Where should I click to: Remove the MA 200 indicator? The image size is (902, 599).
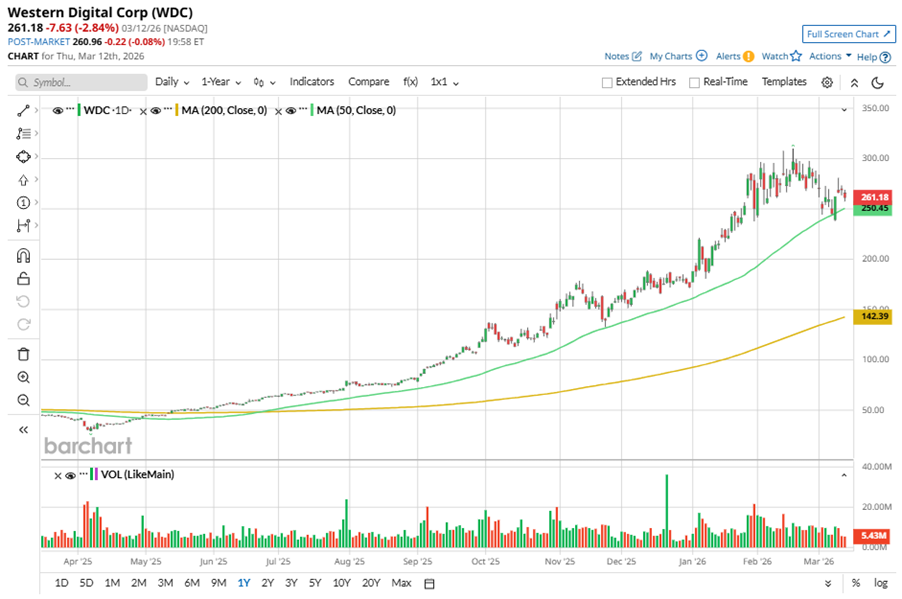(x=143, y=111)
